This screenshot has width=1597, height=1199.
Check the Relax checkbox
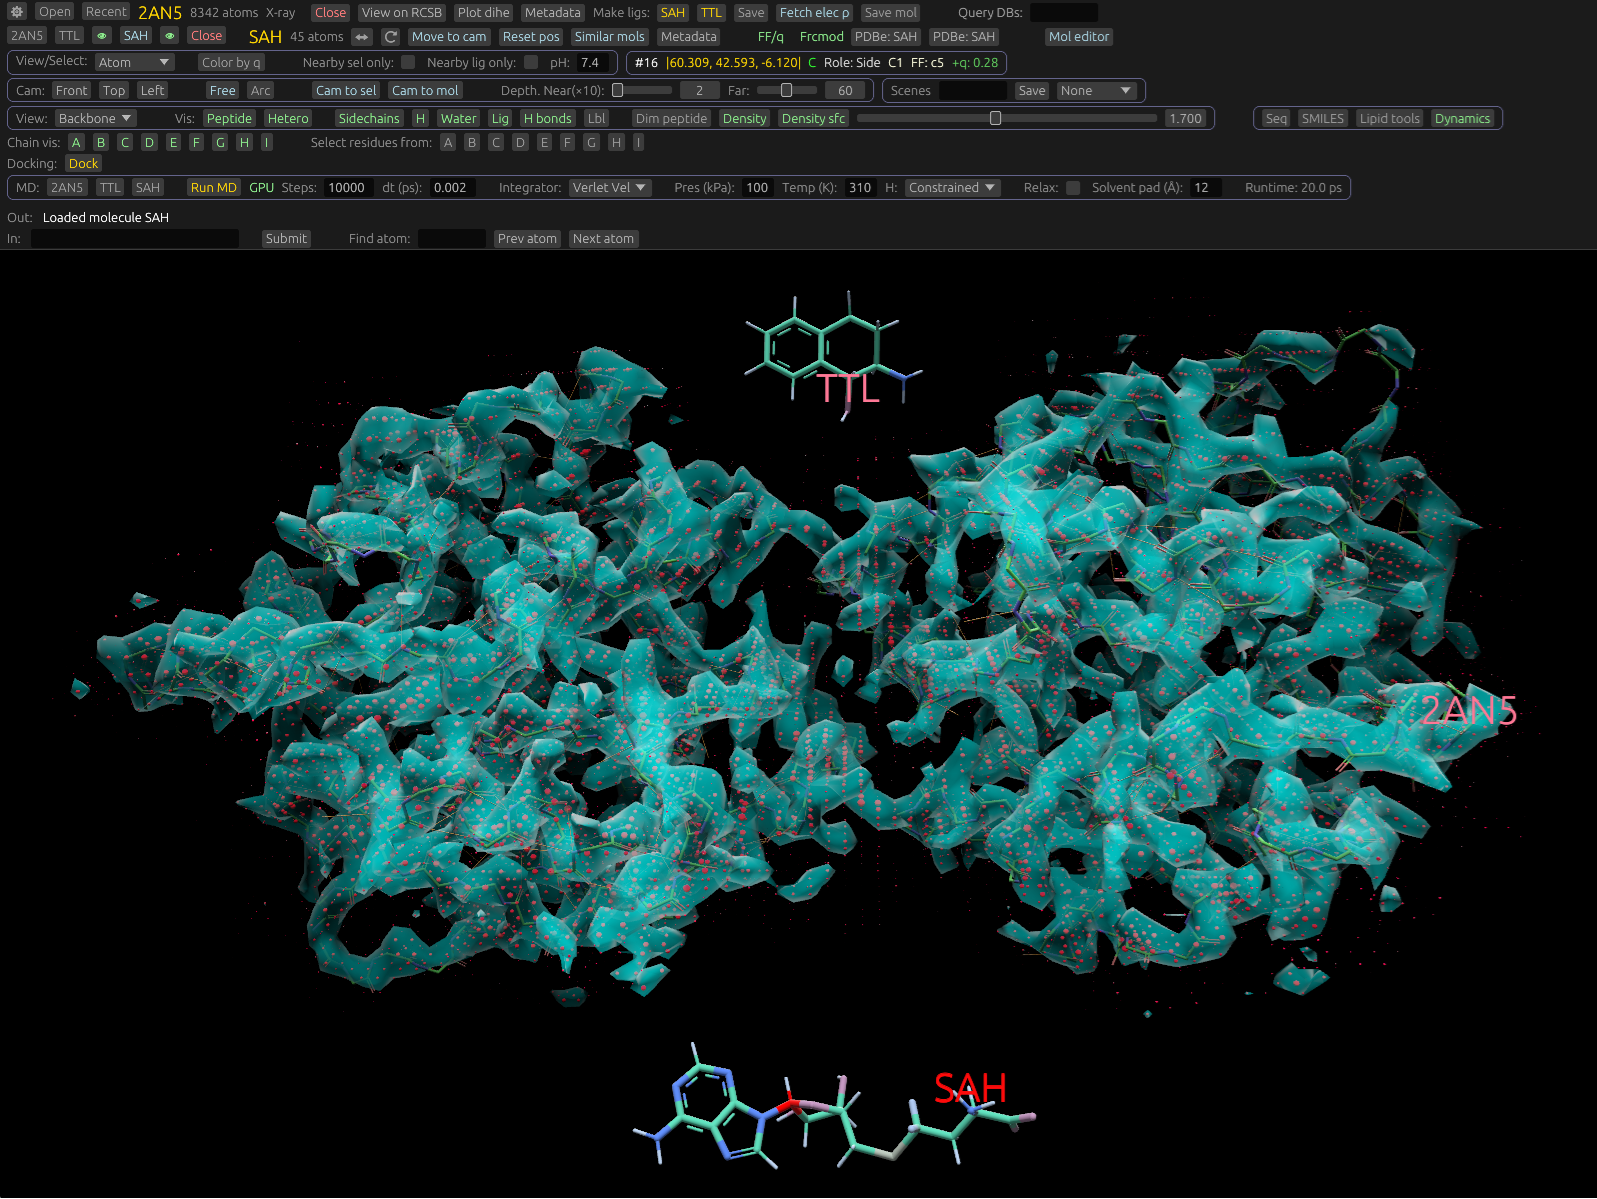tap(1073, 188)
